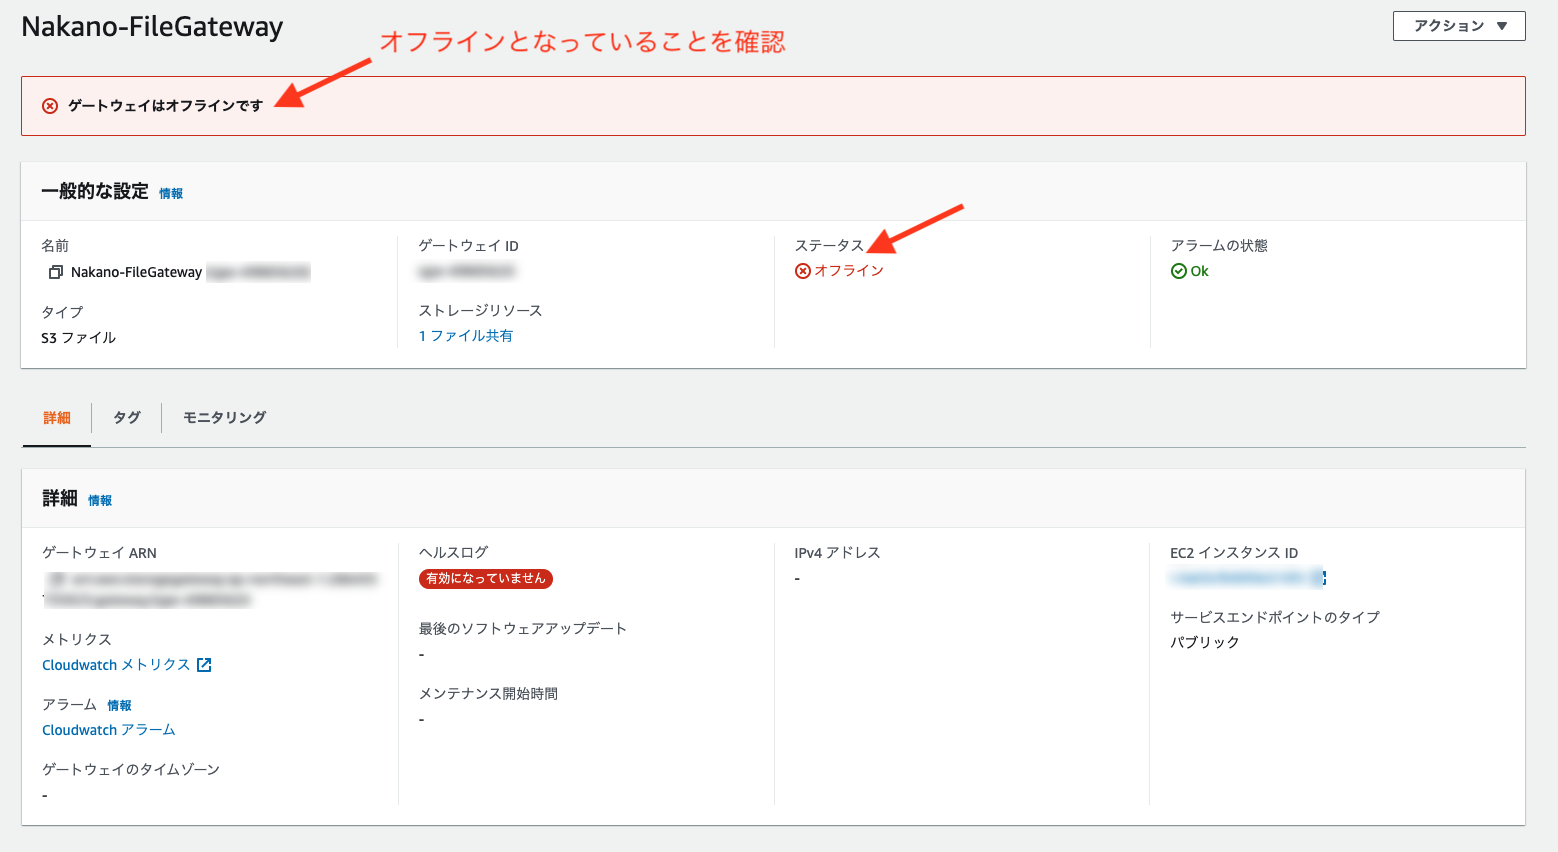This screenshot has width=1558, height=852.
Task: Click the オフライン status text
Action: (x=849, y=271)
